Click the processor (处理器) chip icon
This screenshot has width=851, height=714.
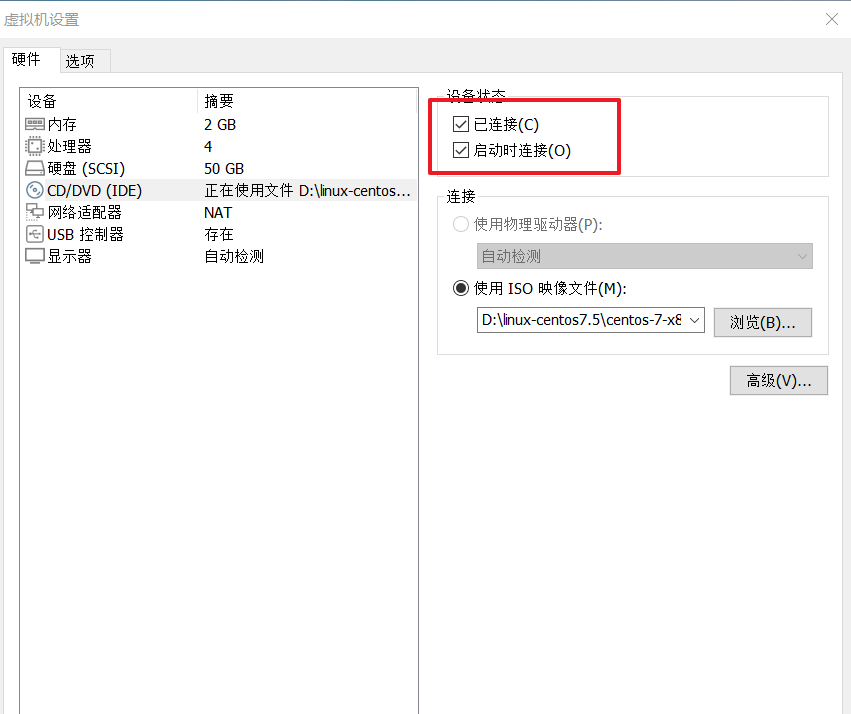pos(35,146)
